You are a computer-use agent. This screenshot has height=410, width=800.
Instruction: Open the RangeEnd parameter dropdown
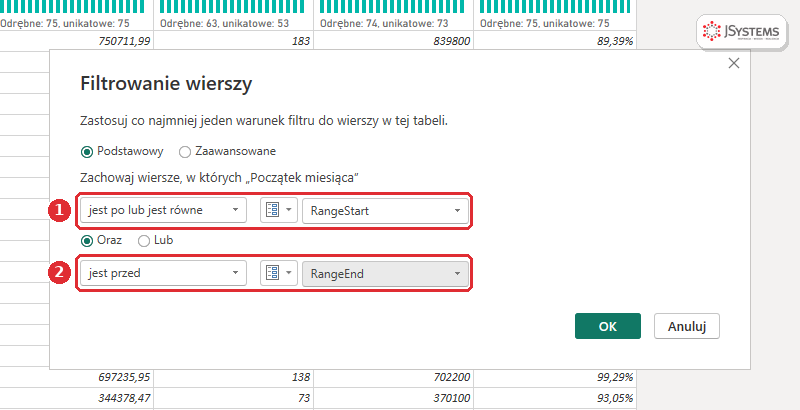coord(385,273)
